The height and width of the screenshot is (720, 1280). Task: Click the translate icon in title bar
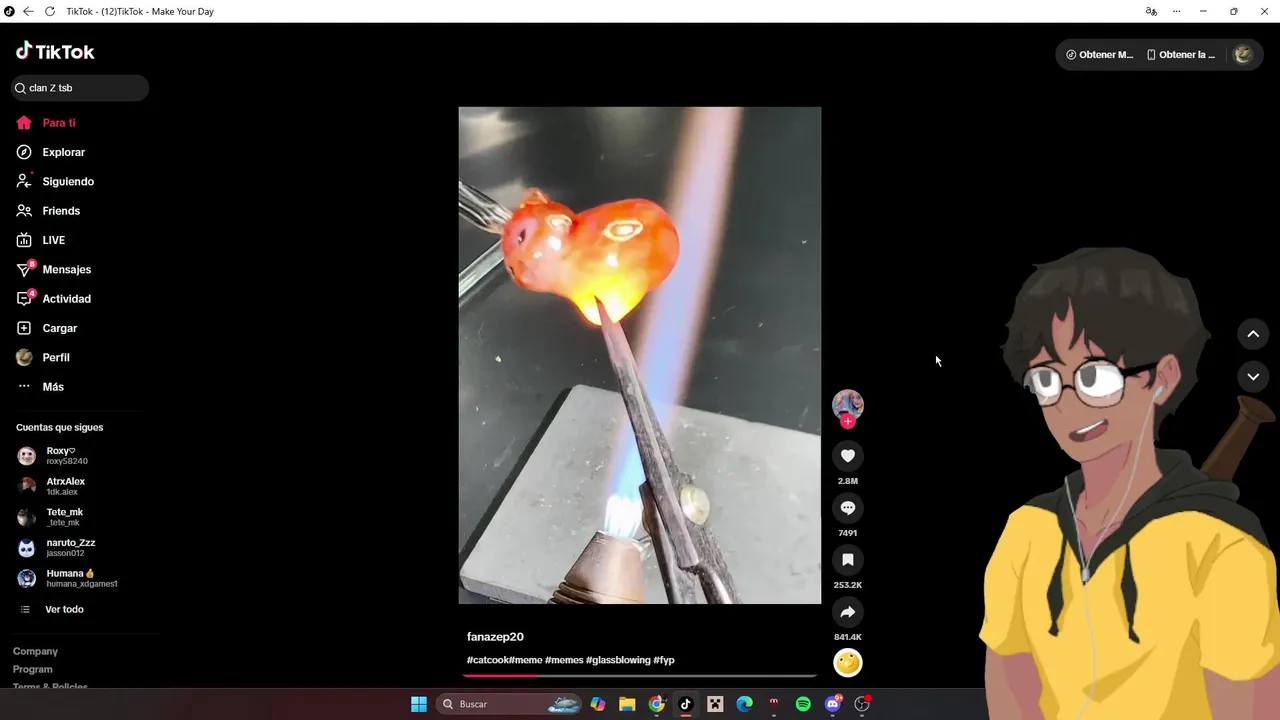point(1151,11)
